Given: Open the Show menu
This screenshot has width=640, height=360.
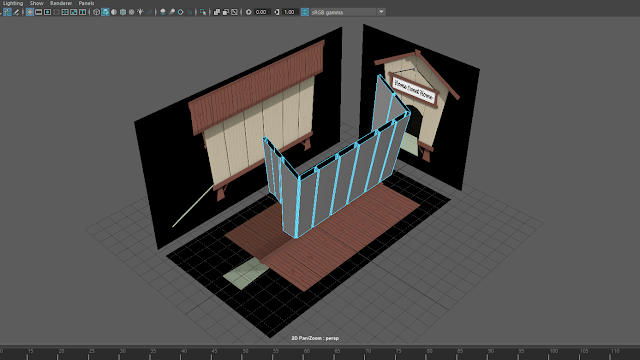Looking at the screenshot, I should click(x=36, y=3).
